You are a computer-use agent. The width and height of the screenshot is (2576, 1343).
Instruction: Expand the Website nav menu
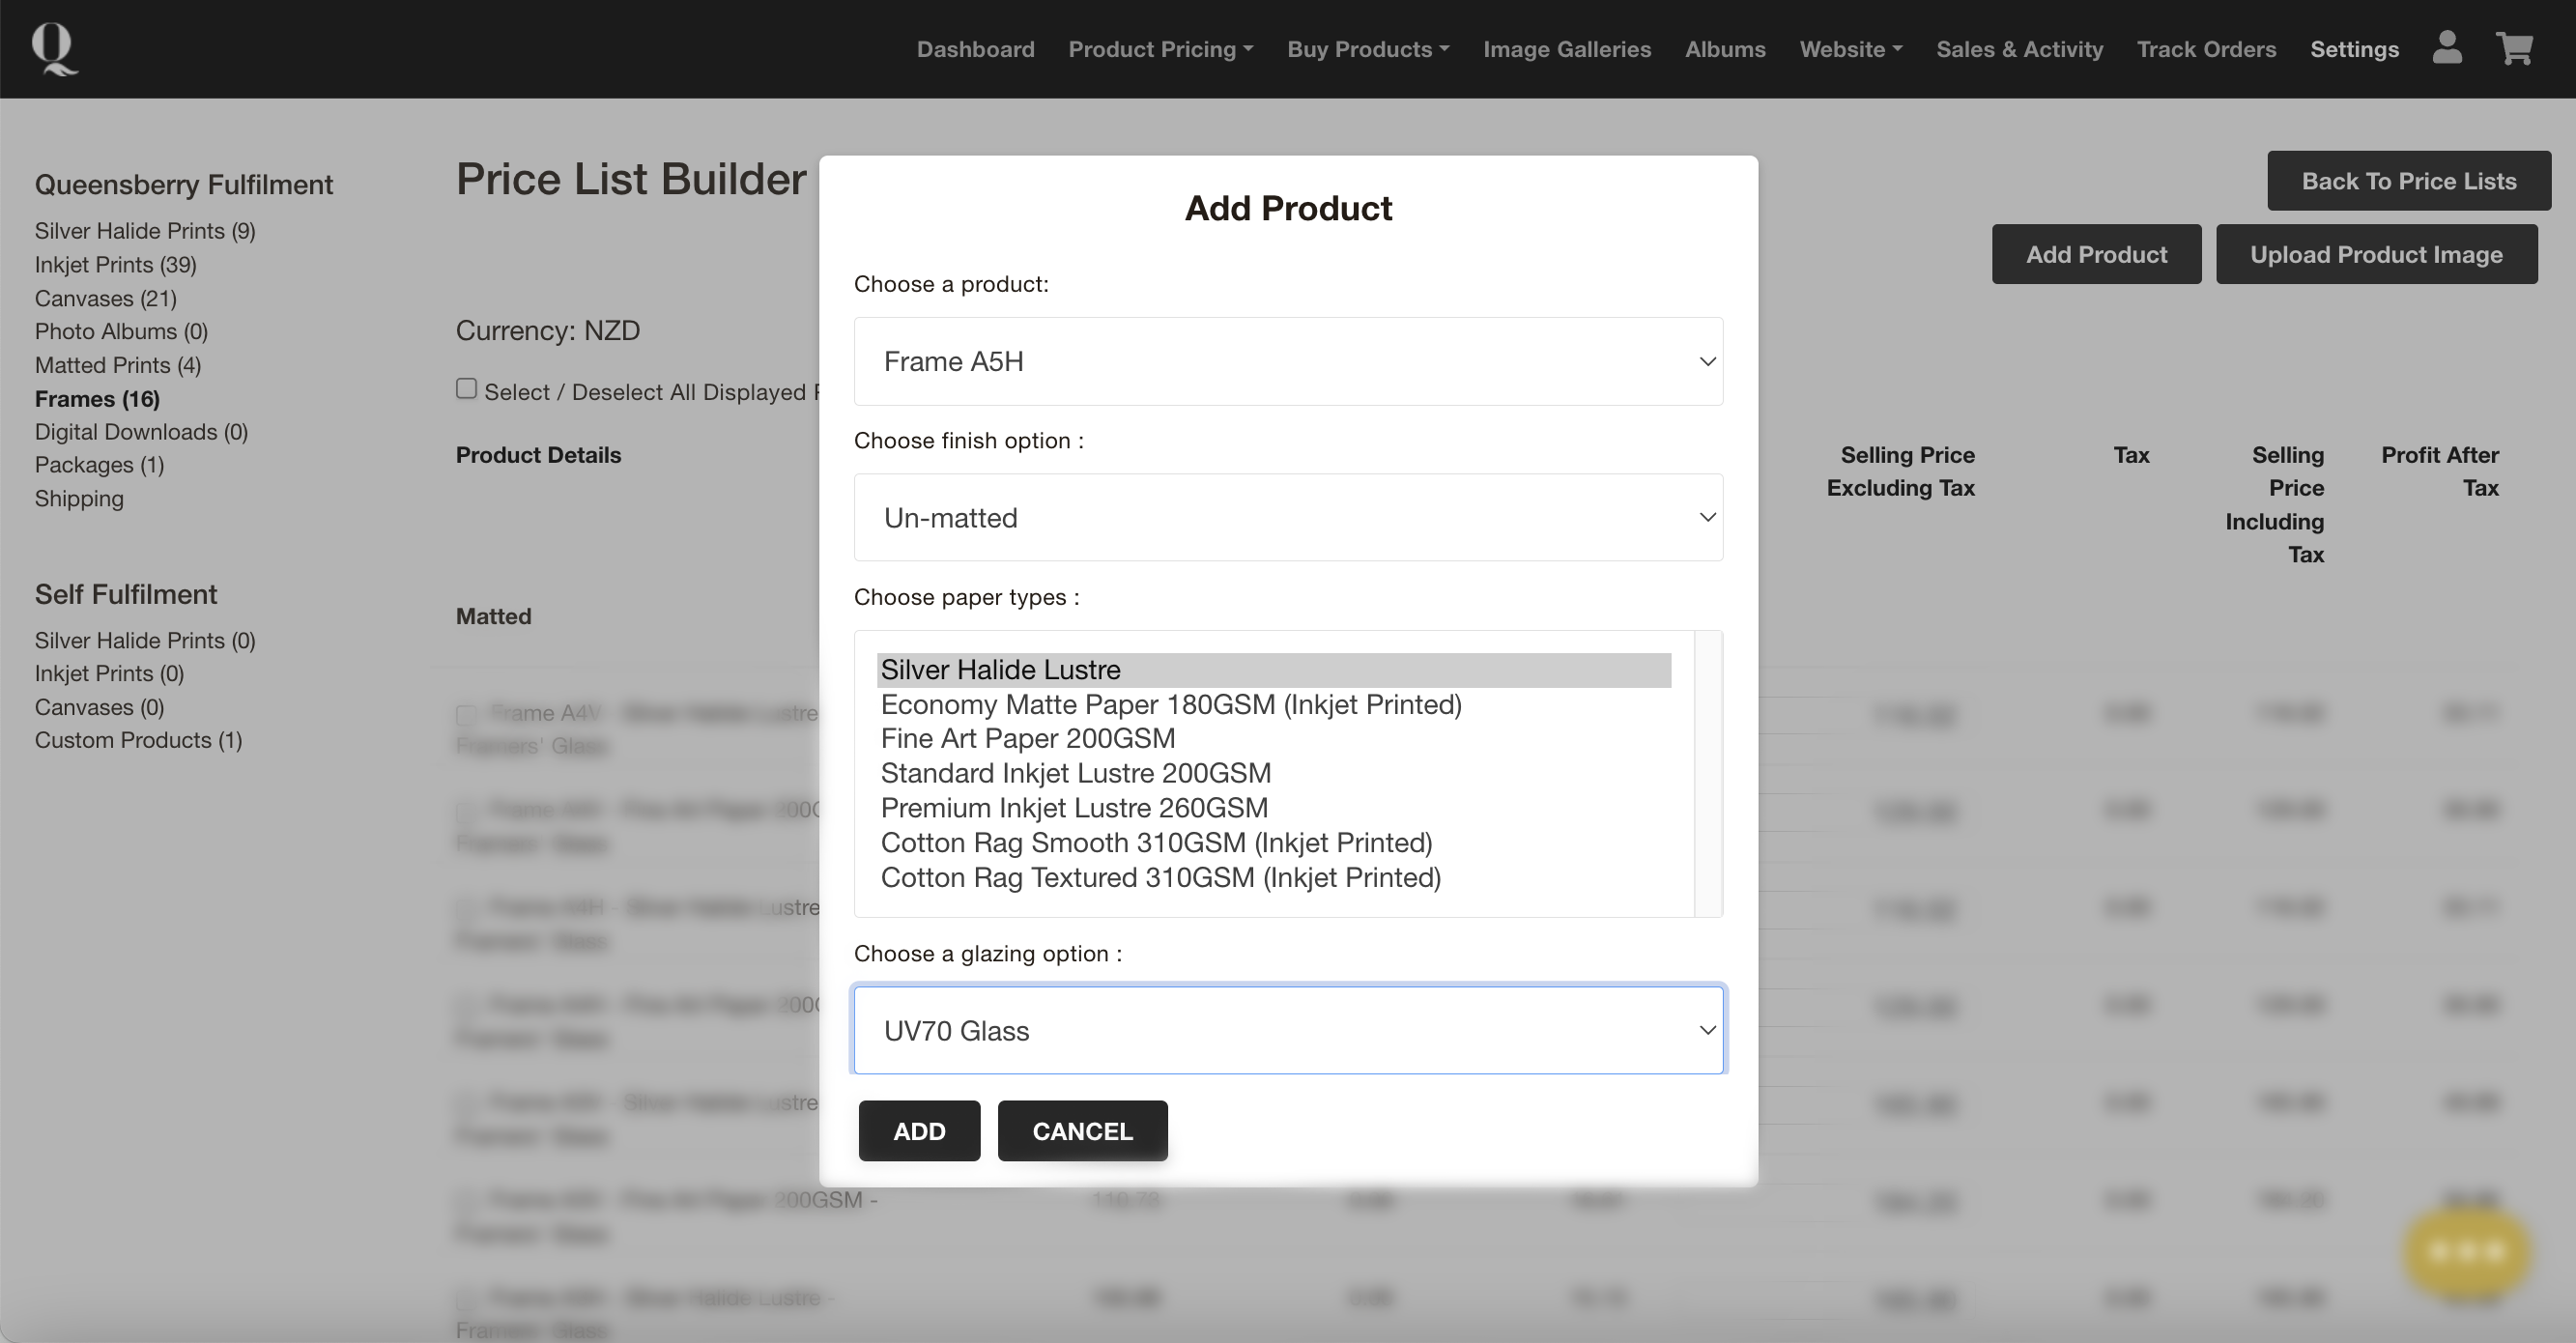click(1850, 49)
